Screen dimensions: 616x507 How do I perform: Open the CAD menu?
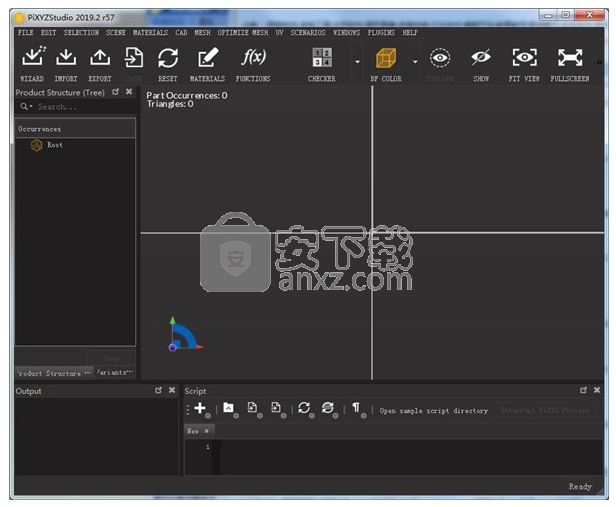pyautogui.click(x=181, y=32)
